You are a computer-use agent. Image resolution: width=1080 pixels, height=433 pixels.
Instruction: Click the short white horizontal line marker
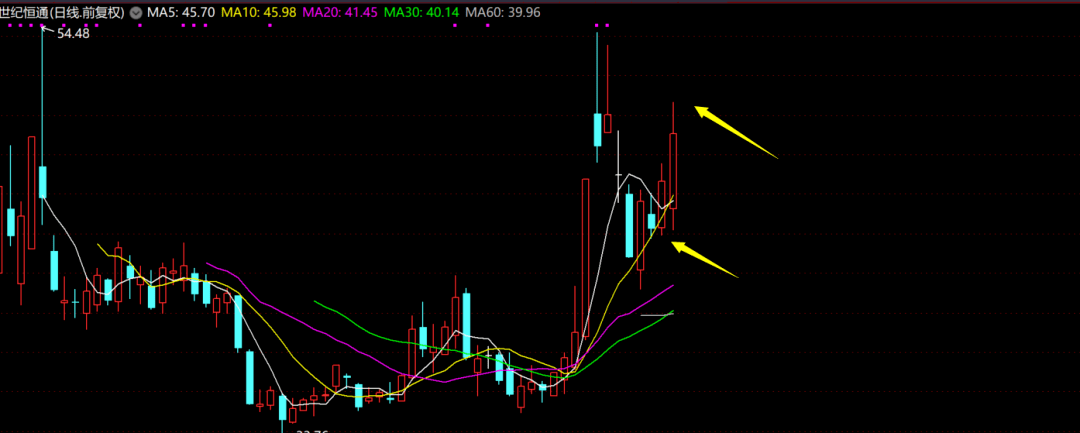coord(657,315)
